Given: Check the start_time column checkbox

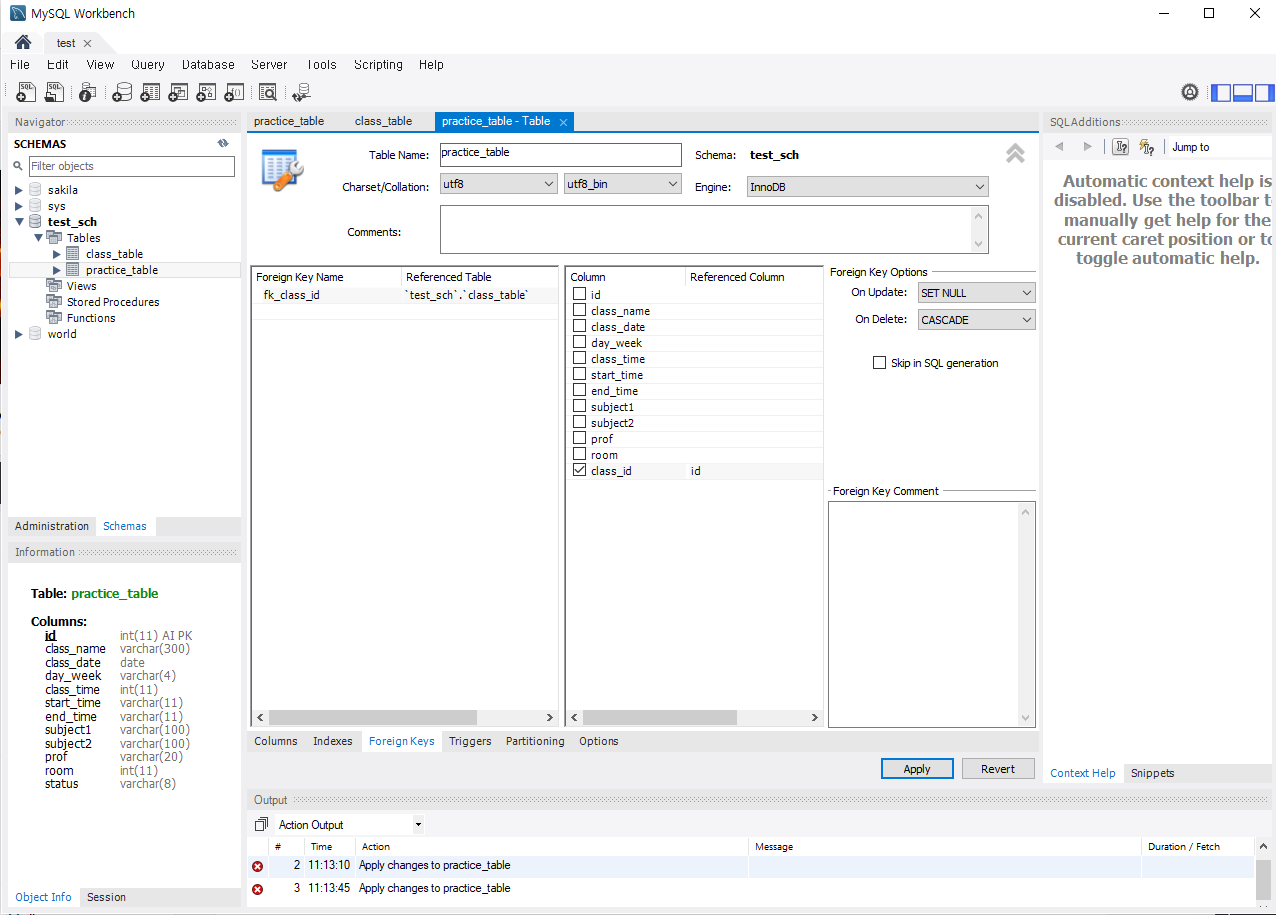Looking at the screenshot, I should [x=580, y=374].
